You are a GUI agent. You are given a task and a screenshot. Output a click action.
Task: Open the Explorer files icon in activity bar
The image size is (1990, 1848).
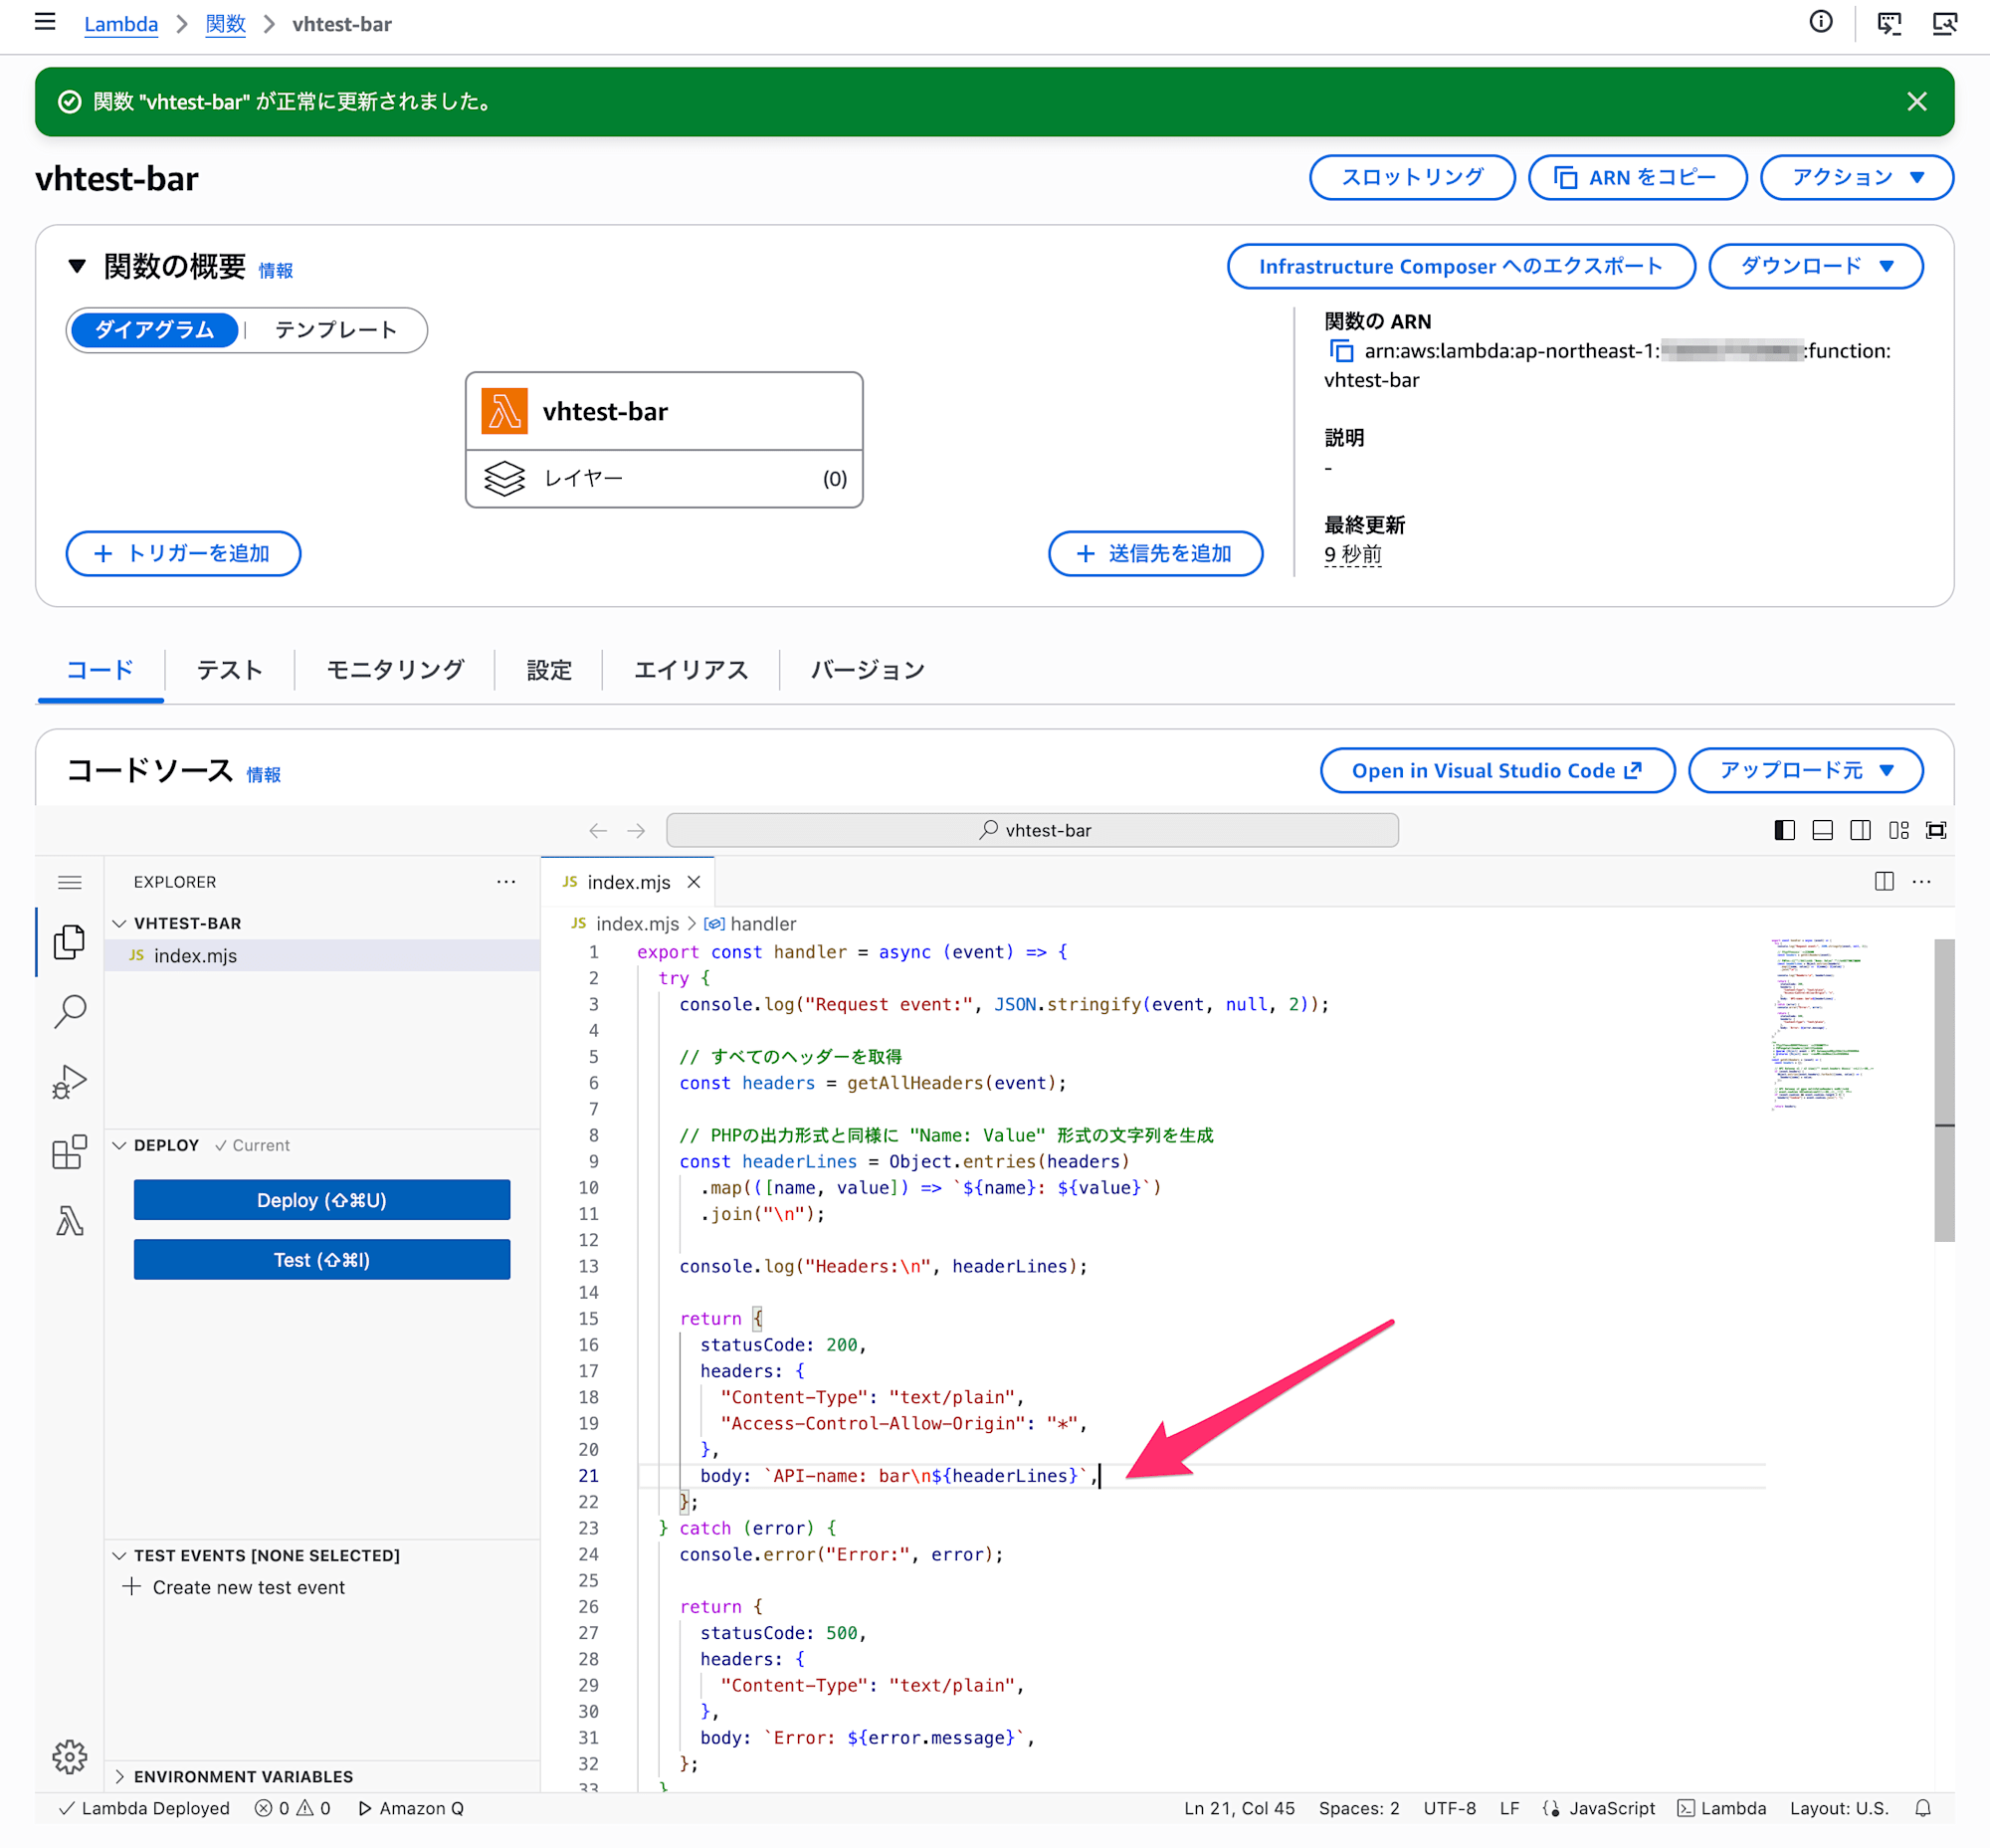[69, 941]
